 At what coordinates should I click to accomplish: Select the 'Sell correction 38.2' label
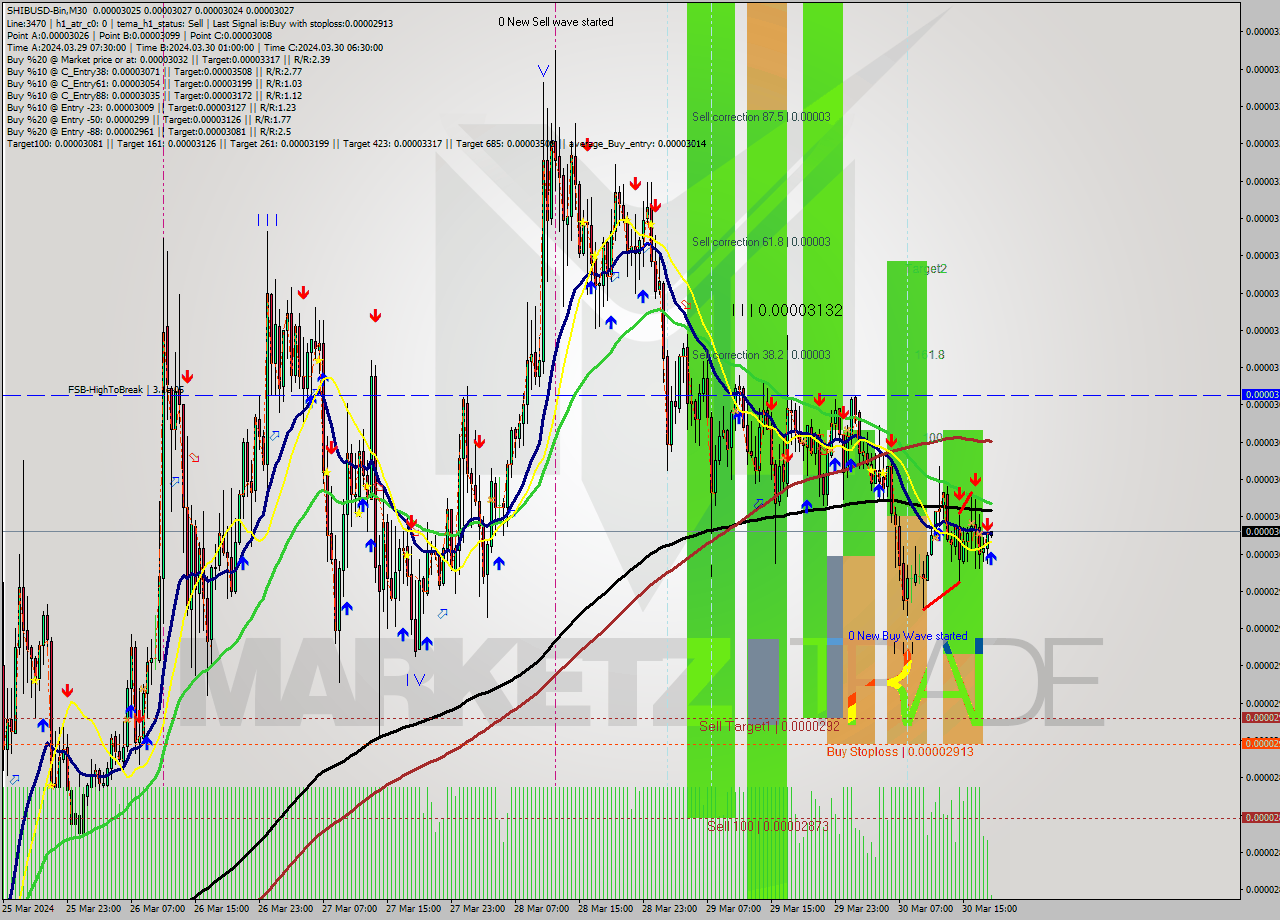[761, 355]
